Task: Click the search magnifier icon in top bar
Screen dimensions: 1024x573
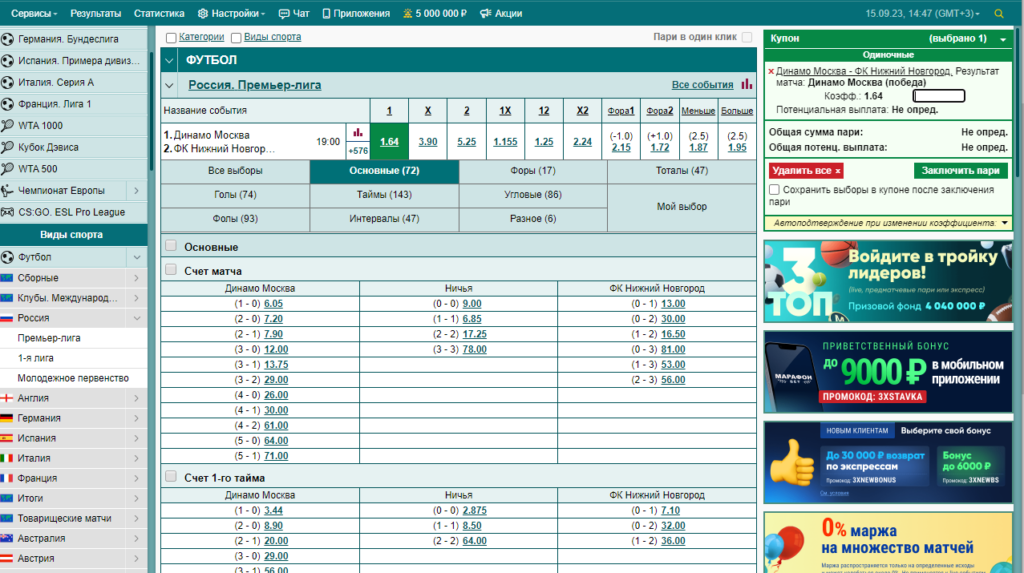Action: click(999, 14)
